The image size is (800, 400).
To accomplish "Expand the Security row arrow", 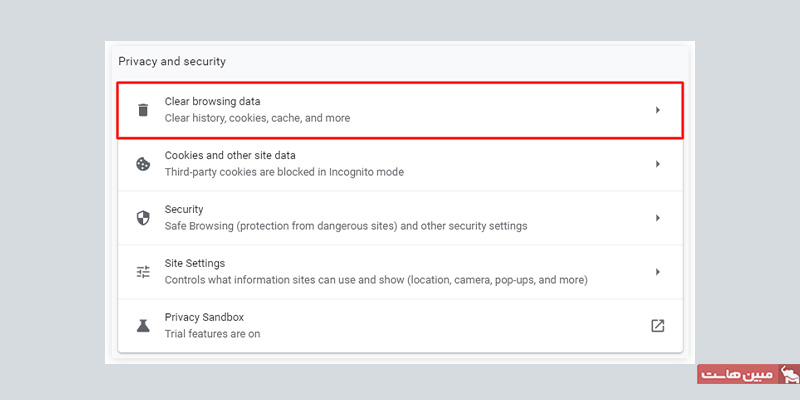I will [657, 218].
